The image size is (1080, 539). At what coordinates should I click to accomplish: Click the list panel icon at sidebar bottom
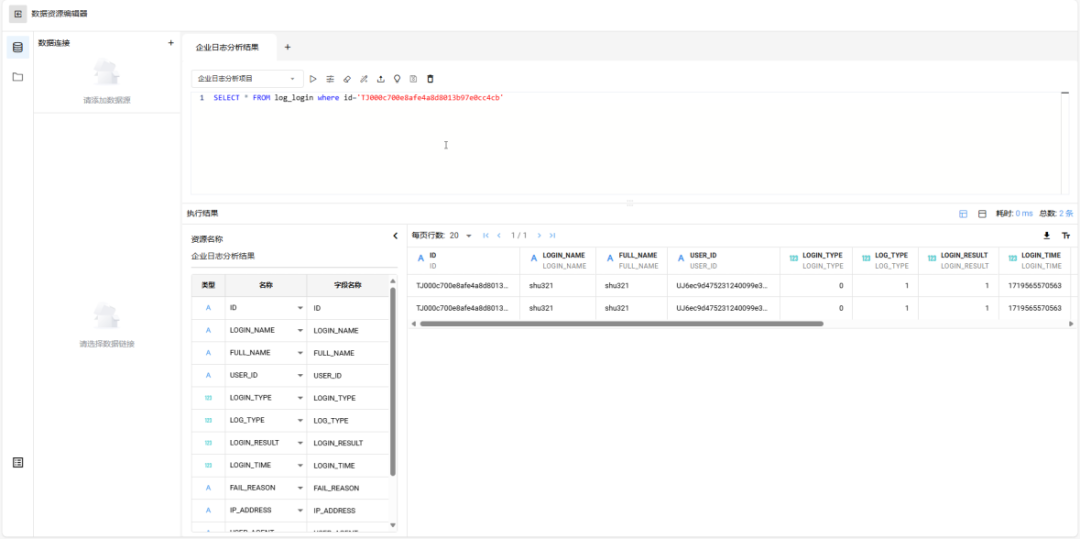[18, 463]
